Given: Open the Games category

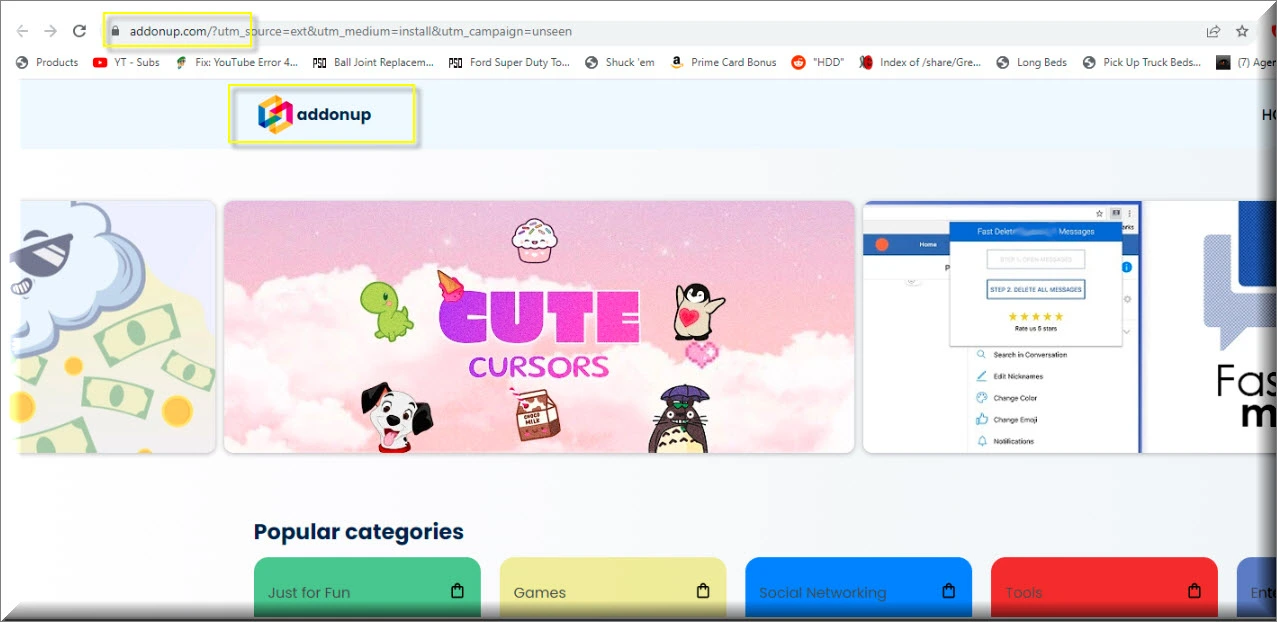Looking at the screenshot, I should pyautogui.click(x=613, y=588).
